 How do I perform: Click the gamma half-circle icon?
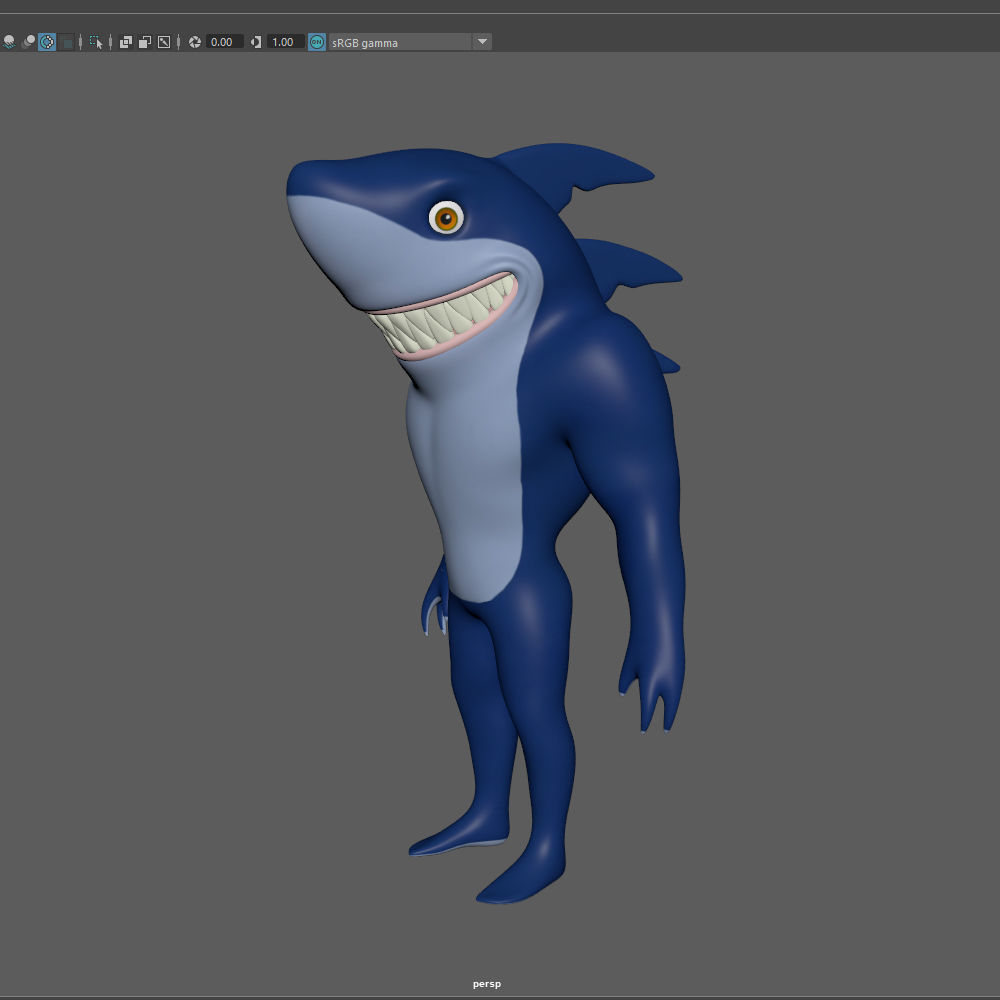point(256,42)
